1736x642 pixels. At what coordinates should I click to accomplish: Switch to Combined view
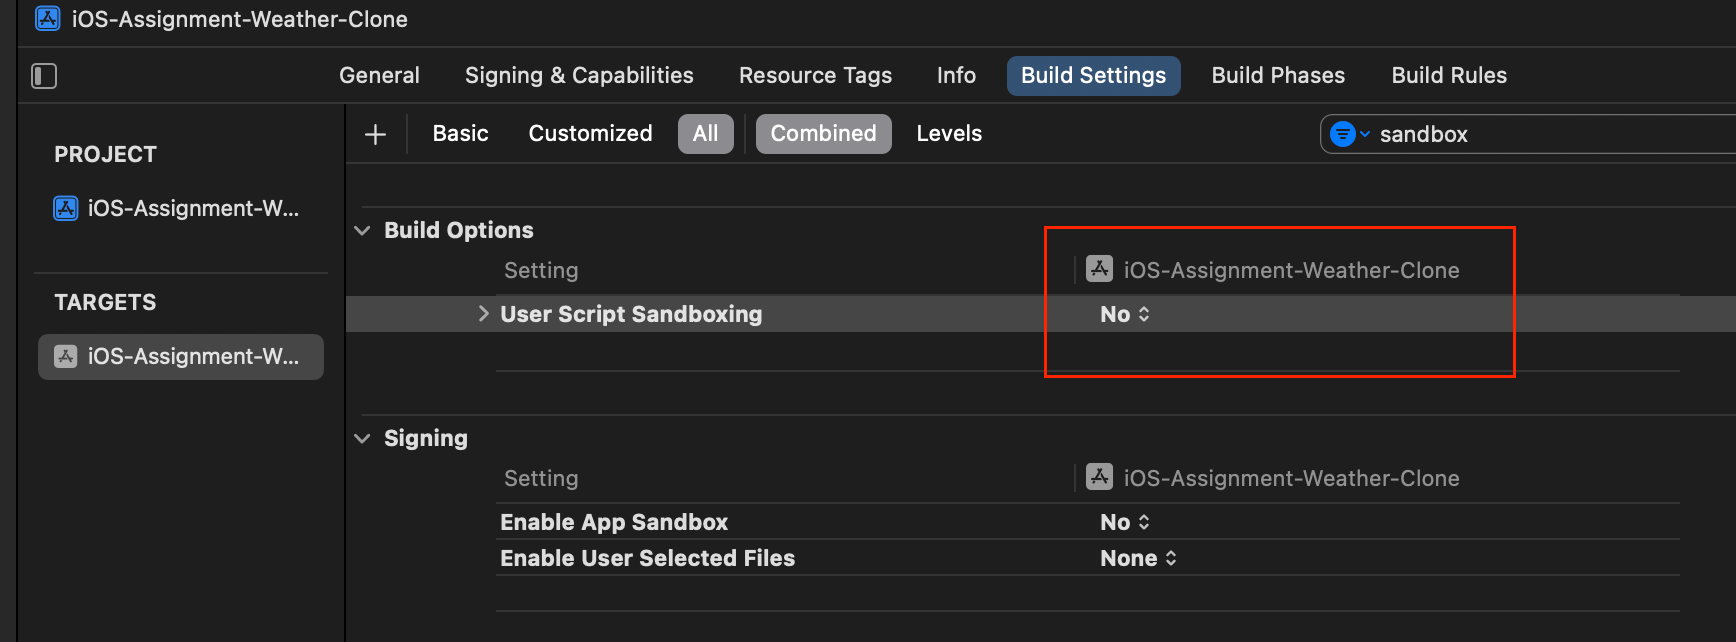tap(823, 134)
